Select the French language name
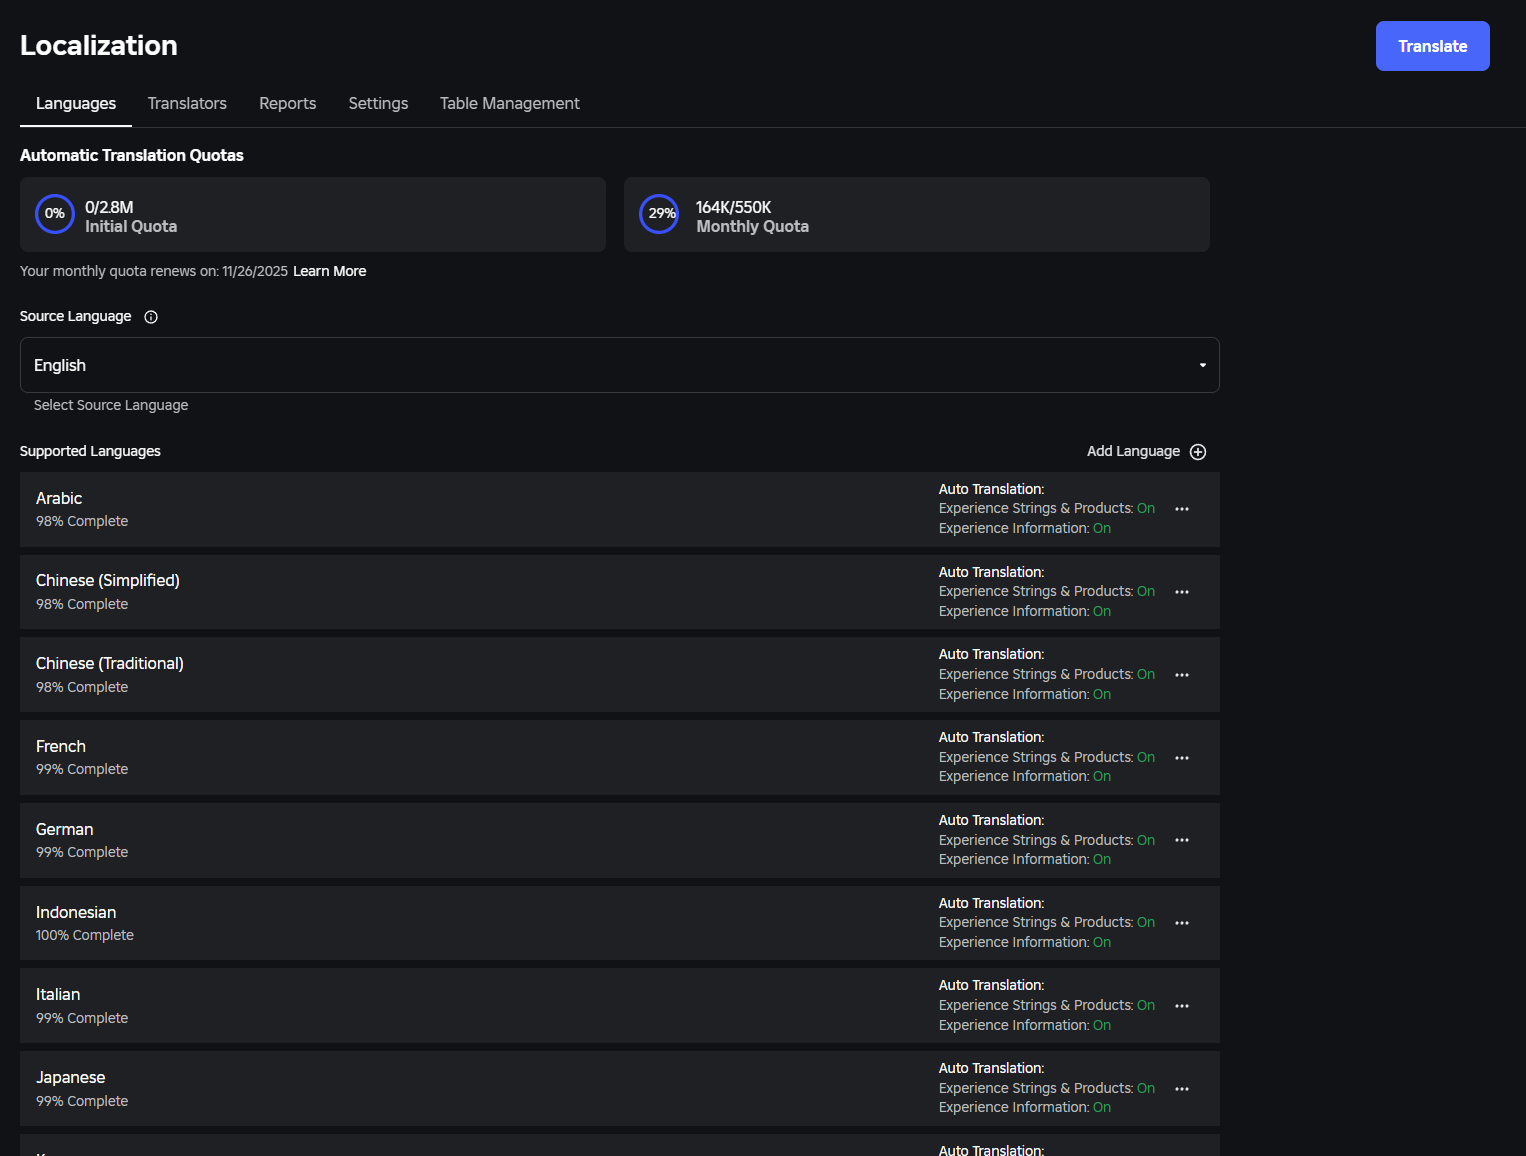The width and height of the screenshot is (1526, 1156). 61,747
